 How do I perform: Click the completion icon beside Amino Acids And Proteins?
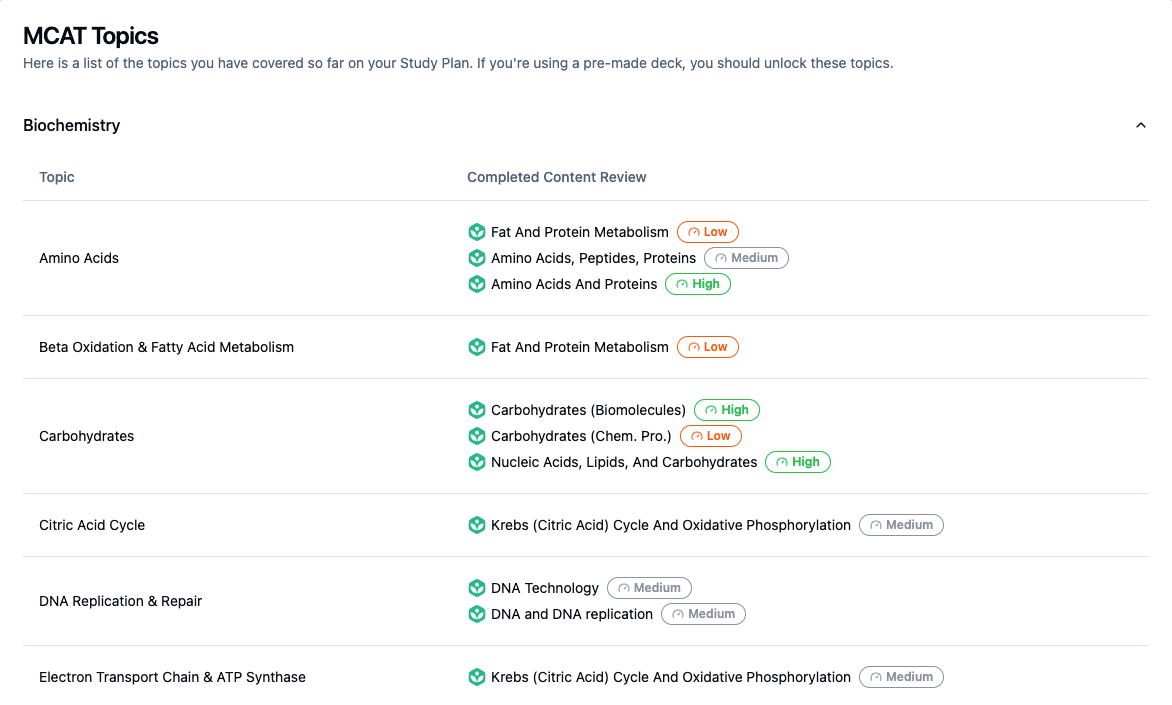point(477,284)
